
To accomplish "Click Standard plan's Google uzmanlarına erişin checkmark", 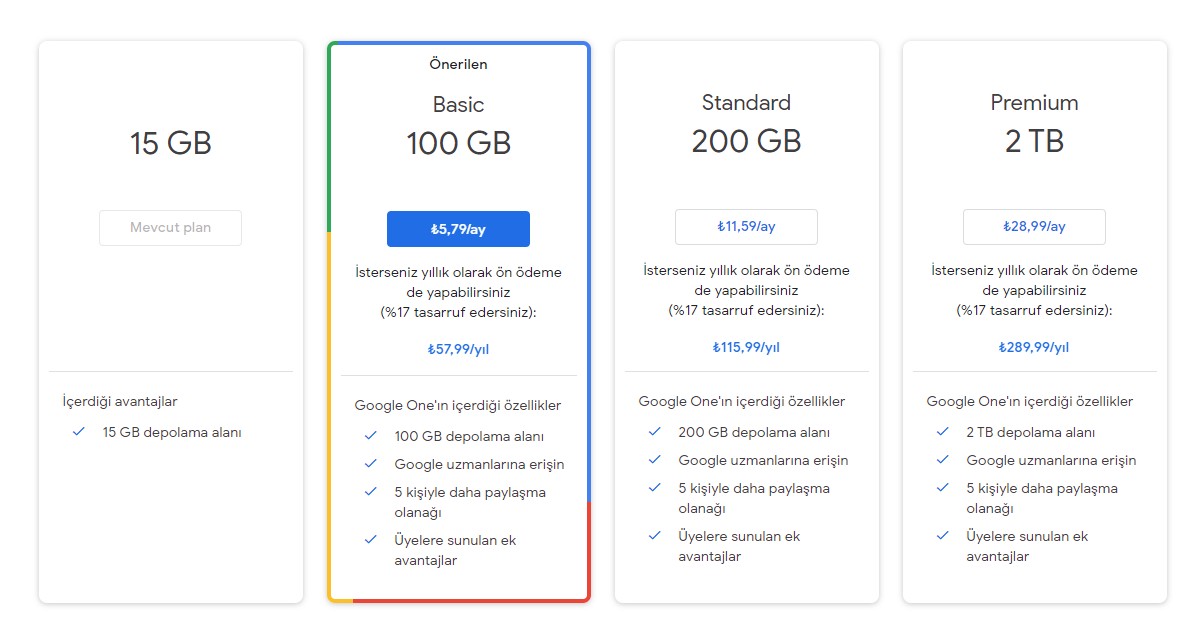I will pyautogui.click(x=655, y=460).
